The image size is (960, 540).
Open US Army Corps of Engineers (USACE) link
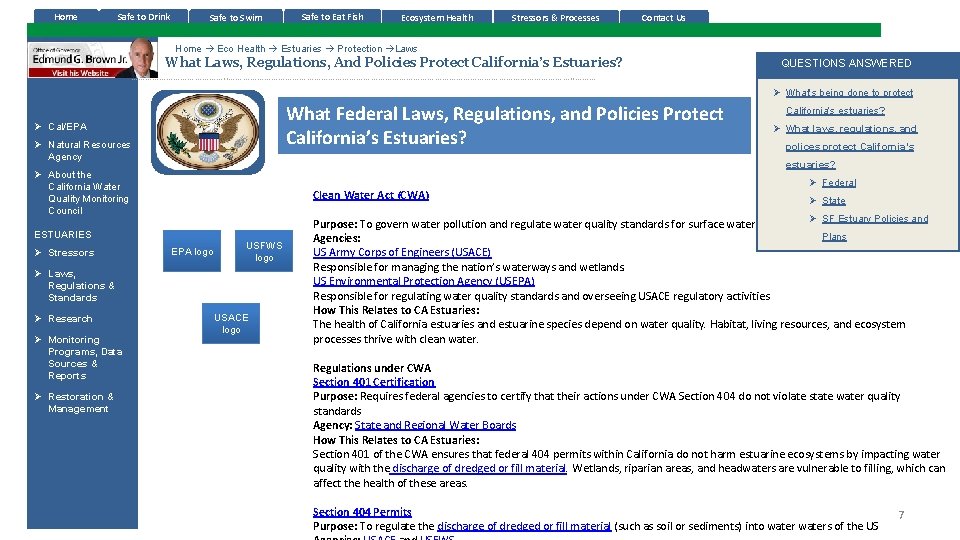(x=402, y=252)
